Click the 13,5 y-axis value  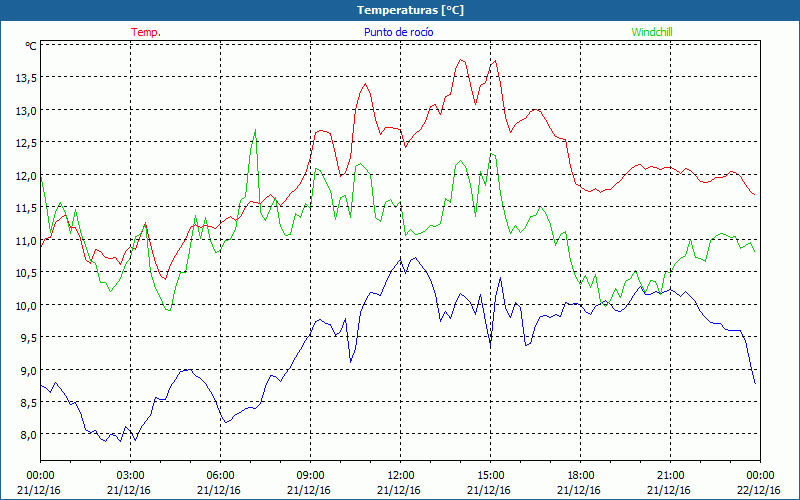pyautogui.click(x=26, y=78)
